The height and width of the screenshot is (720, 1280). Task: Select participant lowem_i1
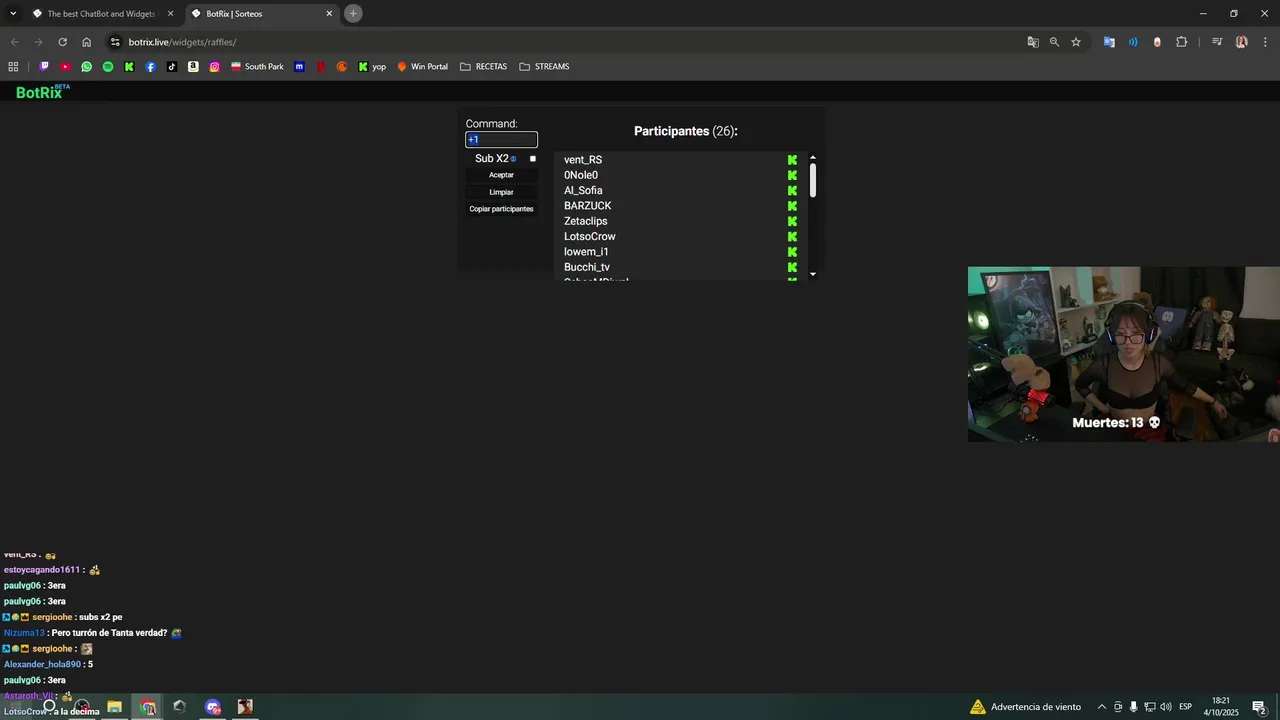pyautogui.click(x=586, y=252)
